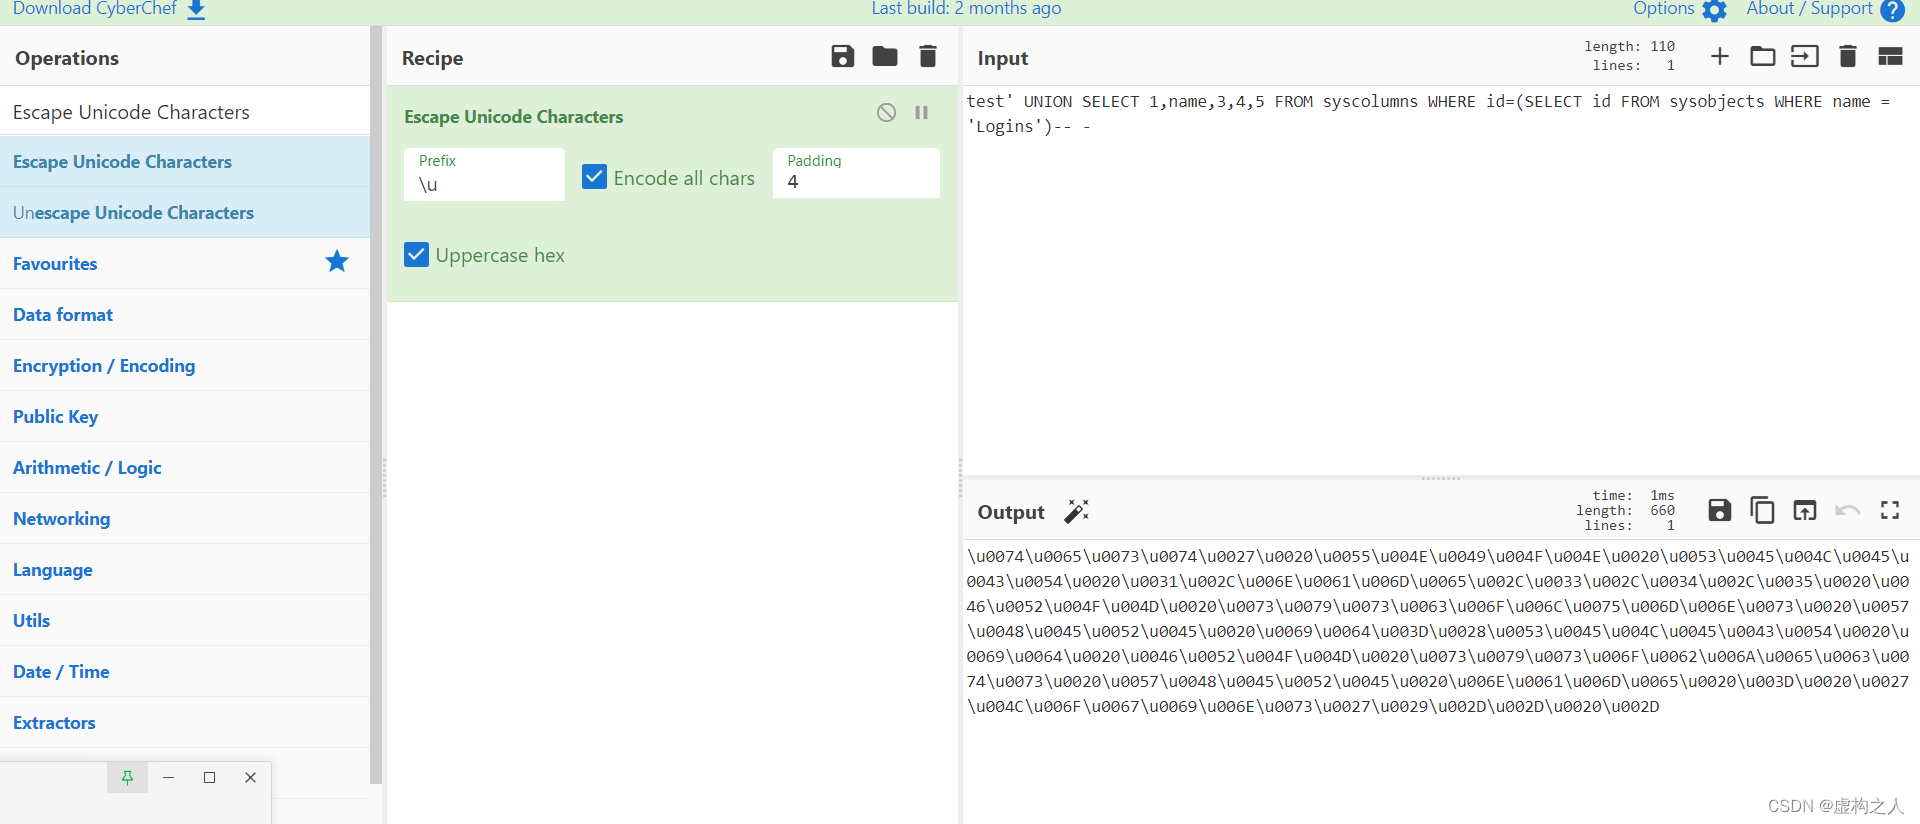Image resolution: width=1920 pixels, height=824 pixels.
Task: Click the Operations list vertical scrollbar
Action: (x=376, y=405)
